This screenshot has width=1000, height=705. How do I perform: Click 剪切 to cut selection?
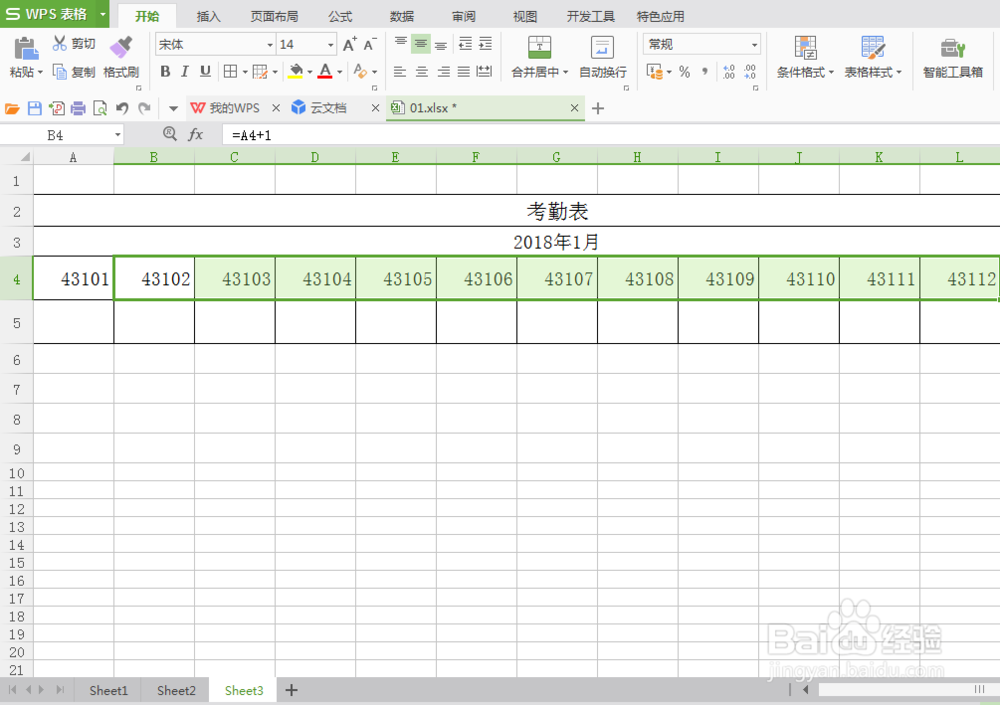tap(72, 44)
